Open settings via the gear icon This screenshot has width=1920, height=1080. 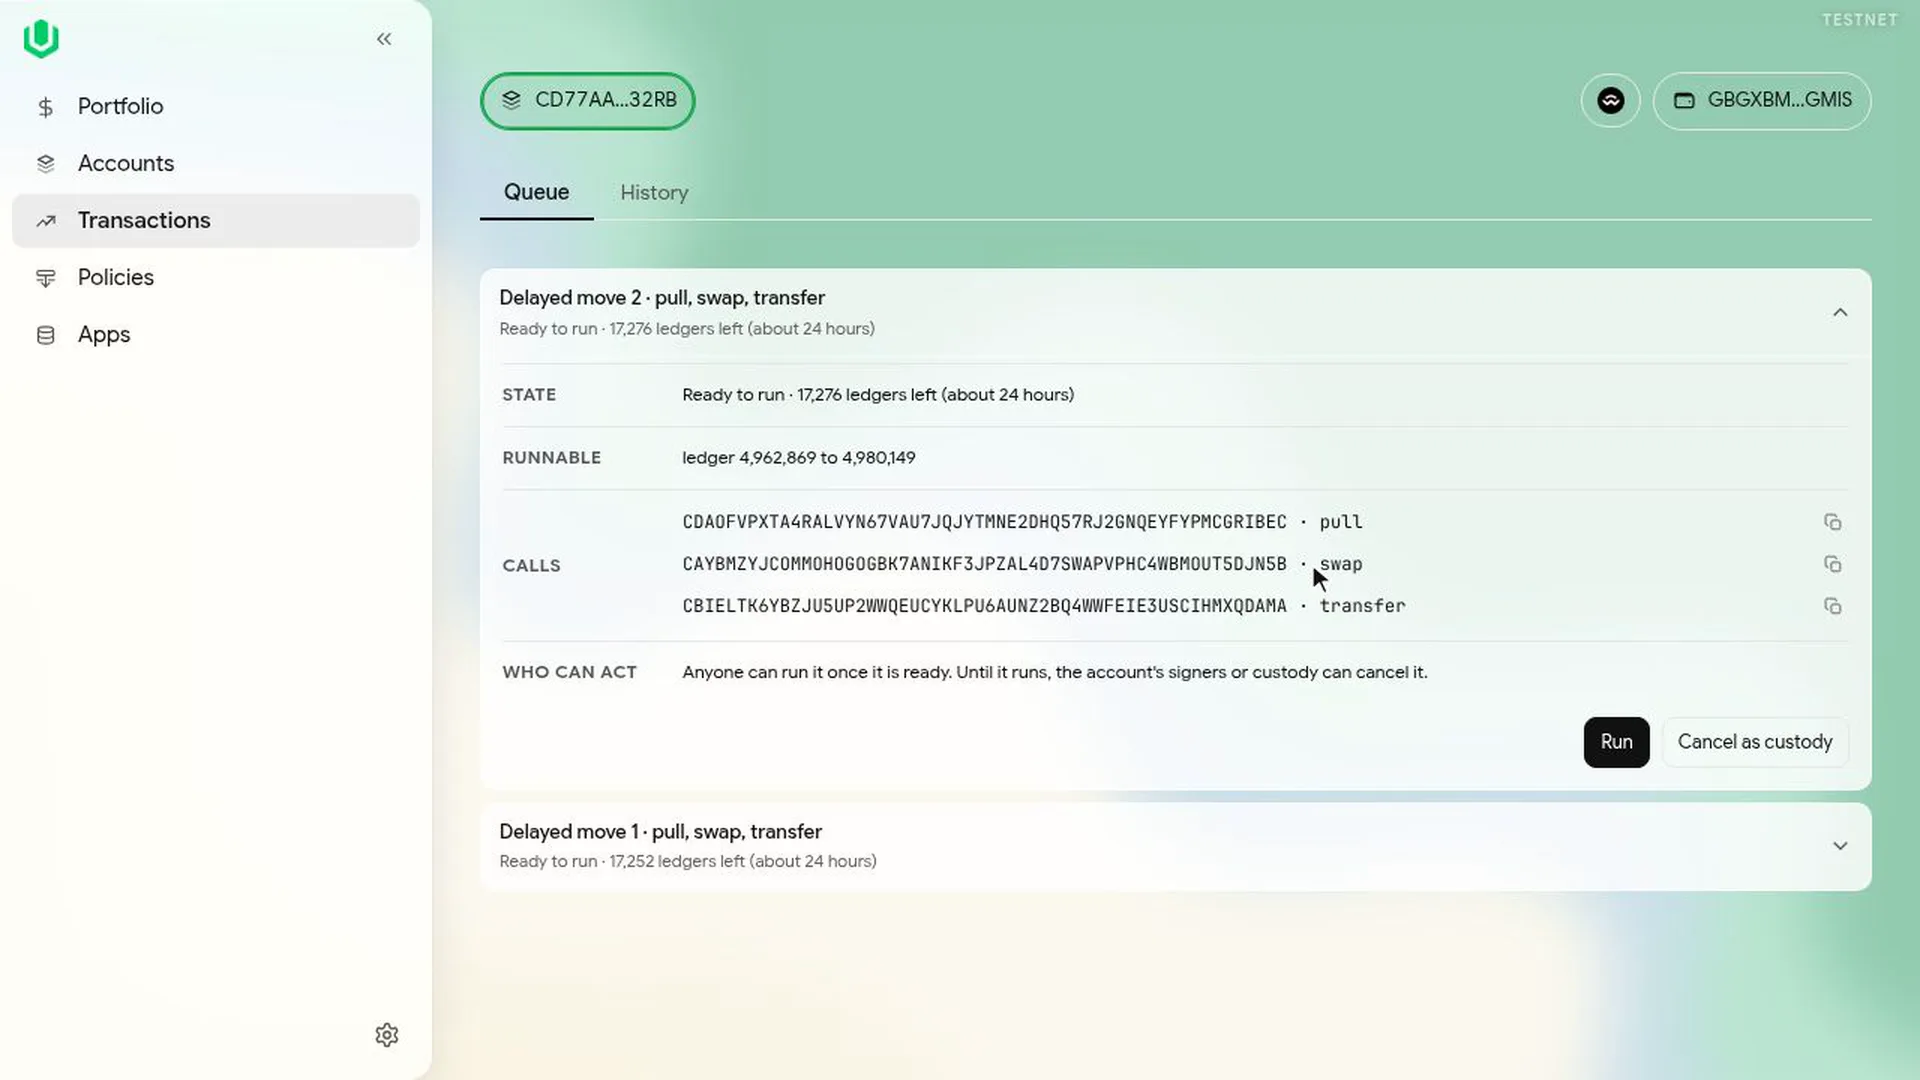click(x=387, y=1035)
